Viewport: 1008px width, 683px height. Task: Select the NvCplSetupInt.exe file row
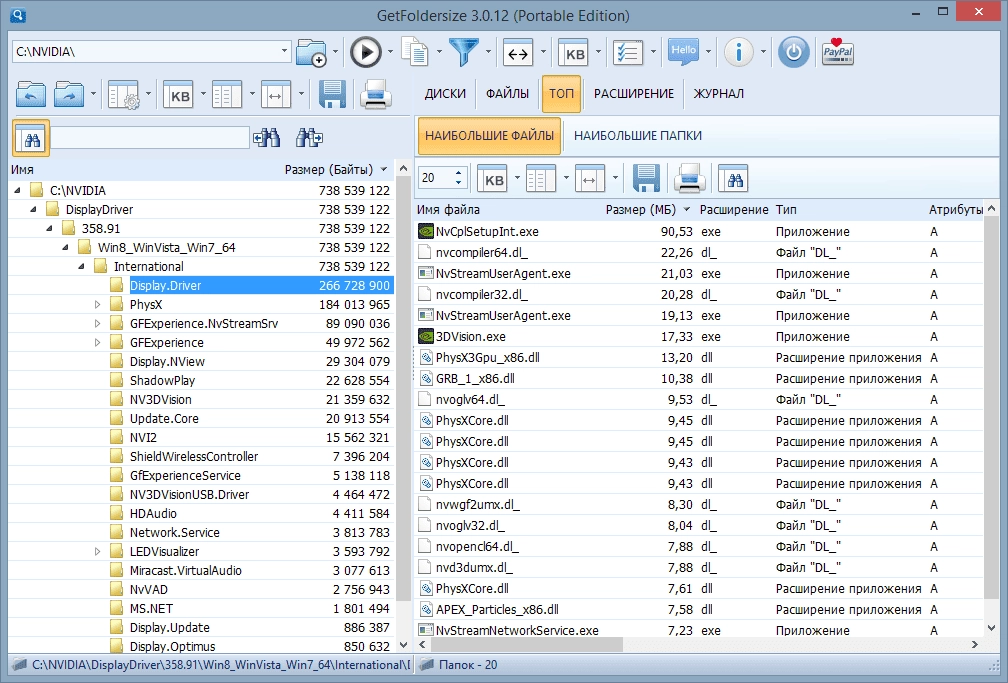699,232
